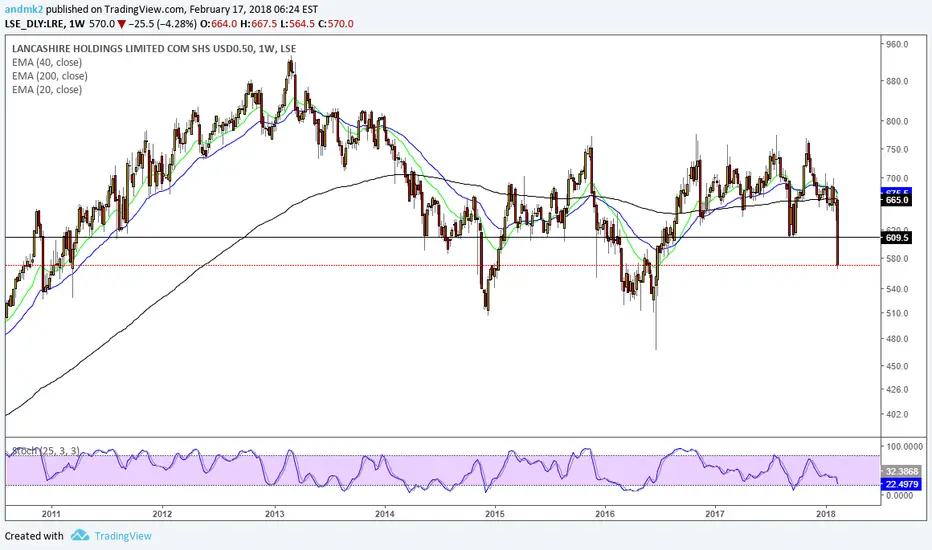Click the 960.0 price axis label
The image size is (932, 550).
coord(897,45)
